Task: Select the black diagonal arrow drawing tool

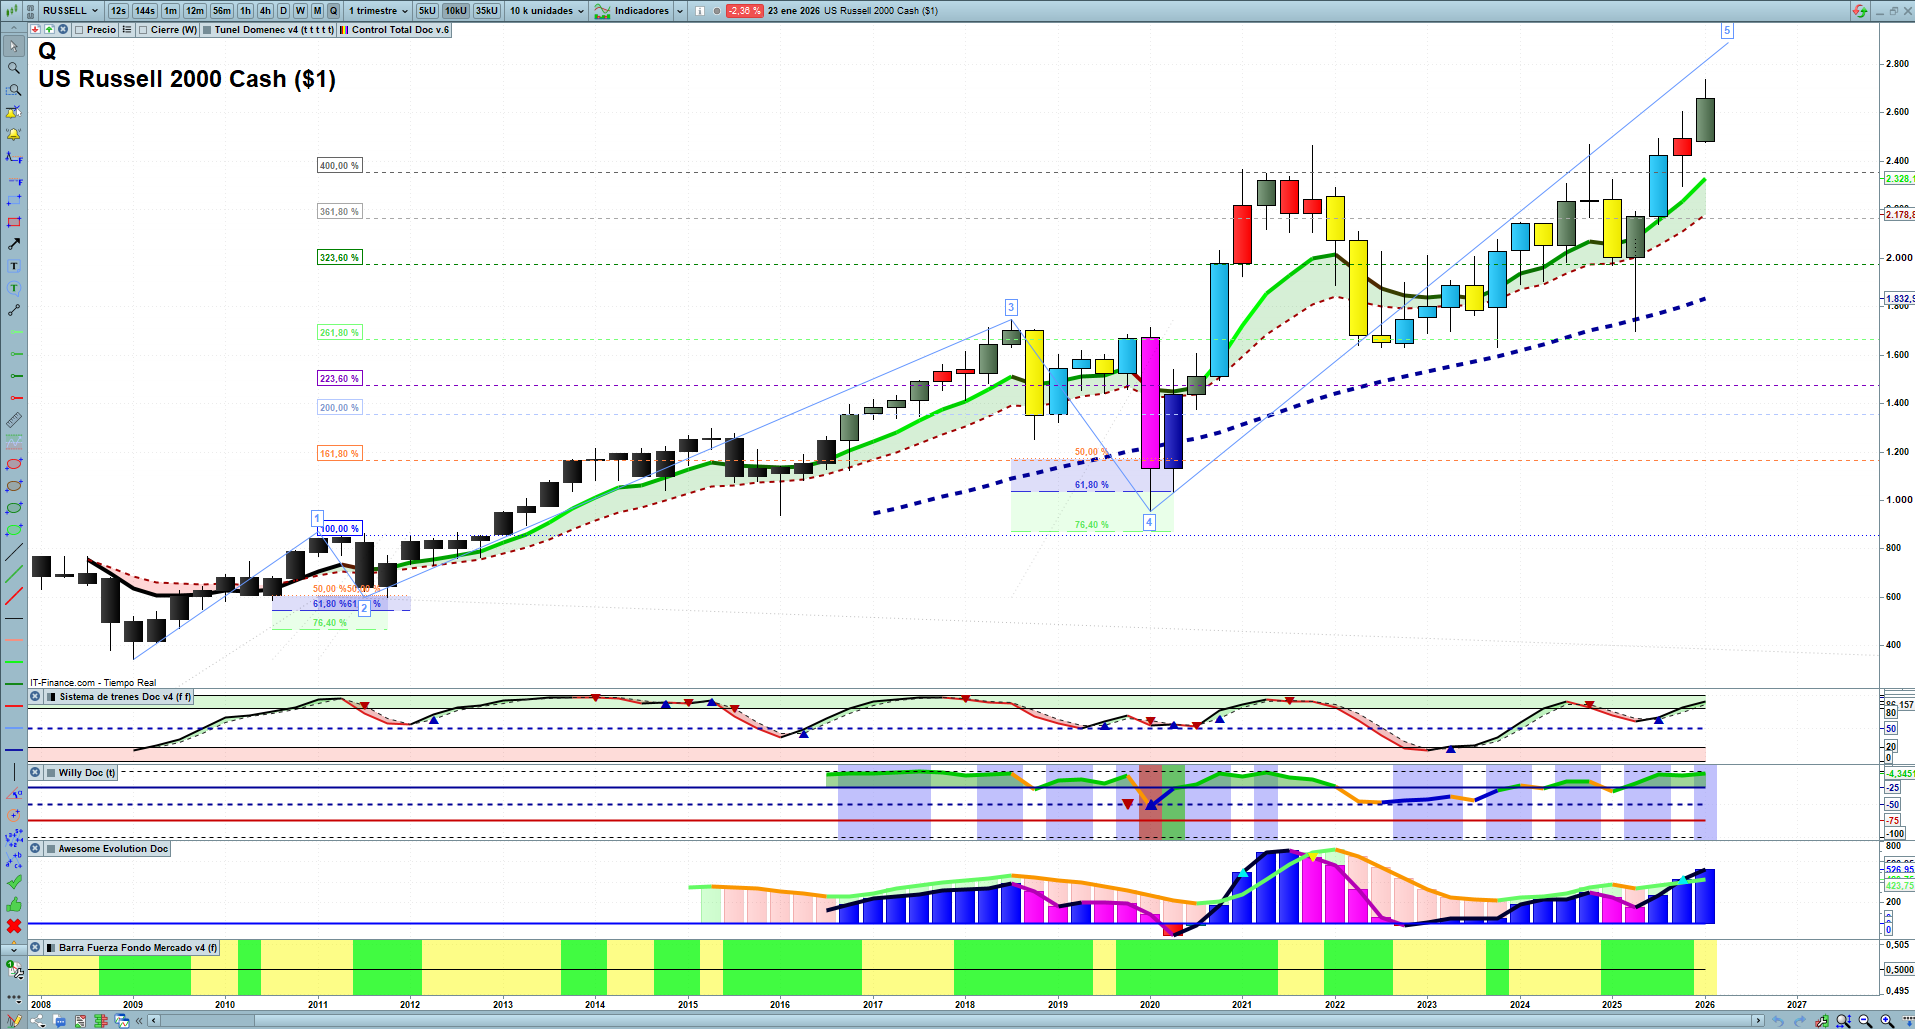Action: tap(14, 244)
